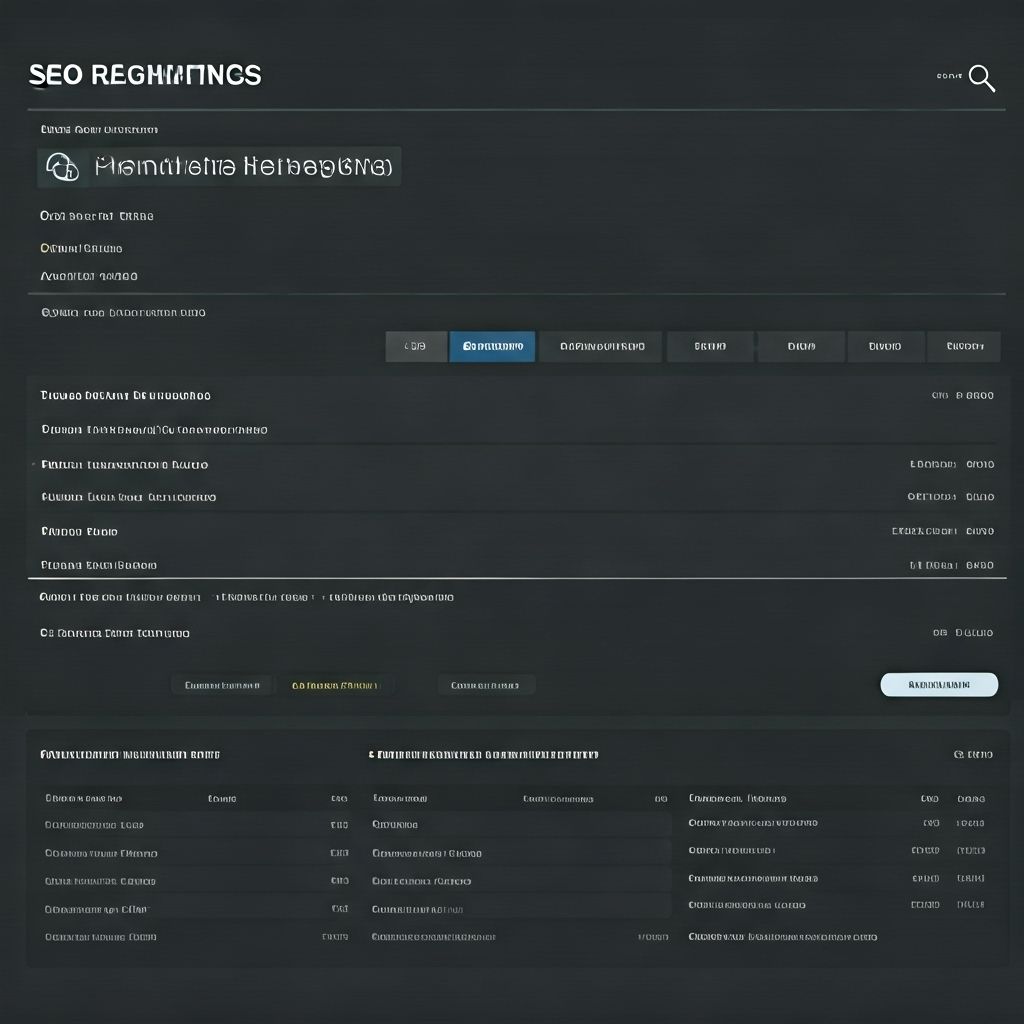The width and height of the screenshot is (1024, 1024).
Task: Click inside the domain name input field
Action: coord(240,167)
